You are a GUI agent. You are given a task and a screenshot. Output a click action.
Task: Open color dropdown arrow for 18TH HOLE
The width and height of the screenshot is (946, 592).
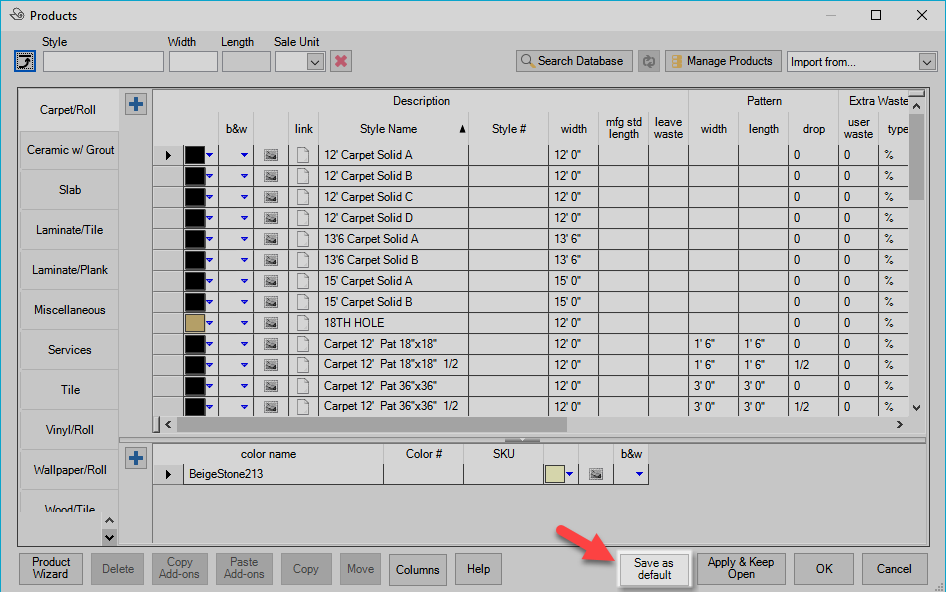209,323
